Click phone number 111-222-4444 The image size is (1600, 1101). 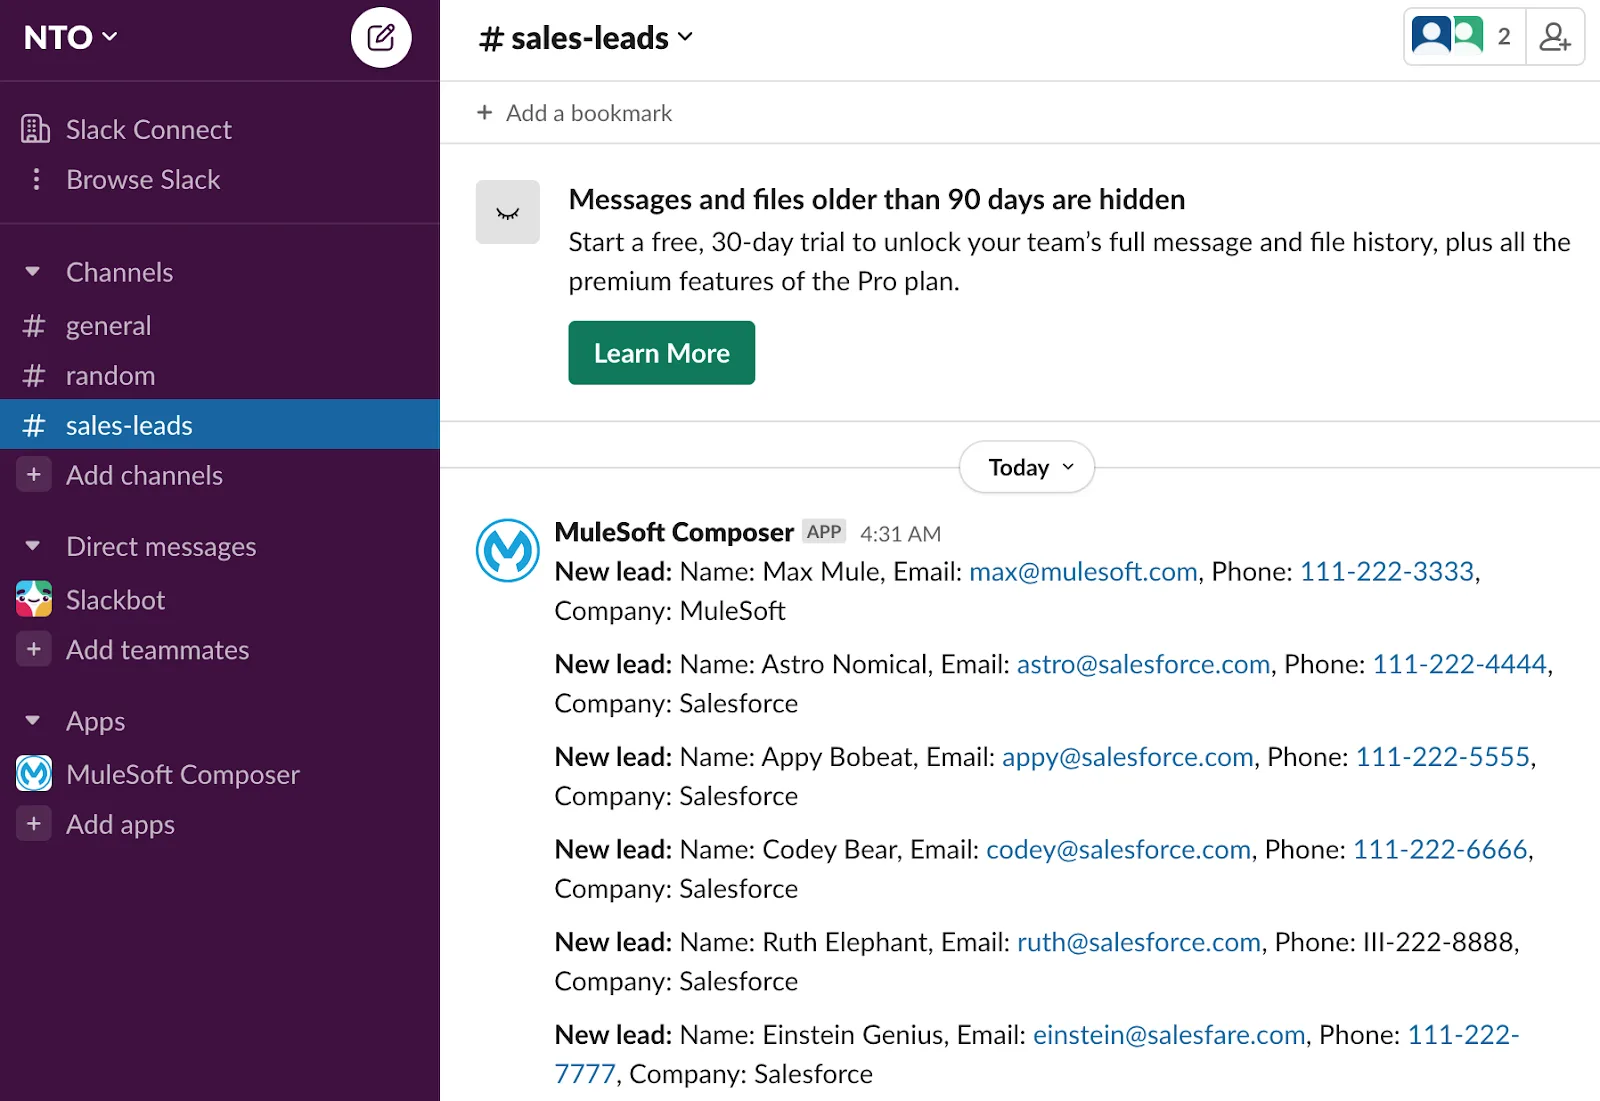(x=1459, y=664)
